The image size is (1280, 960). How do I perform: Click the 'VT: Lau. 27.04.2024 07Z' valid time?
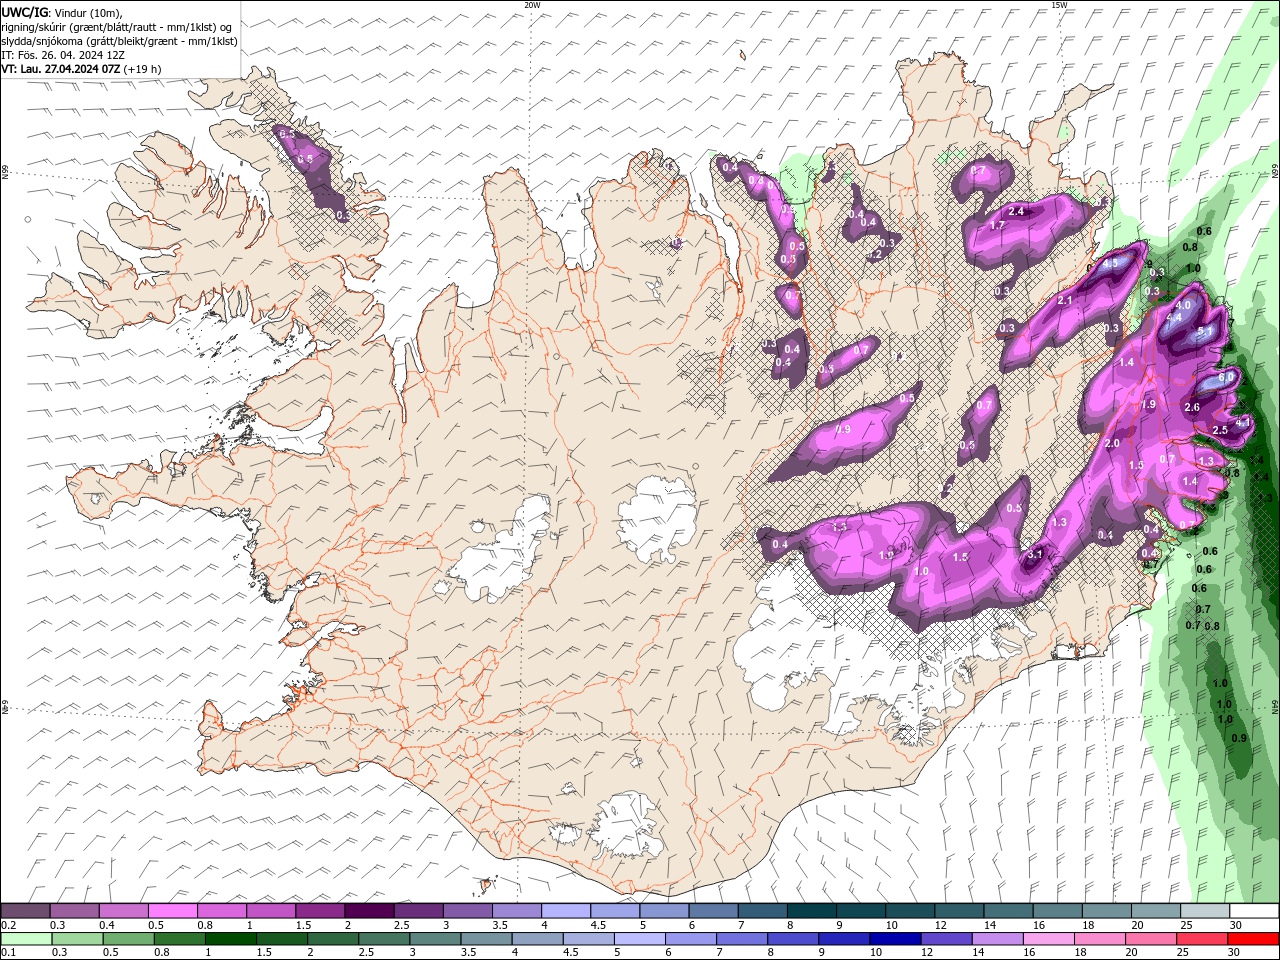(x=61, y=69)
